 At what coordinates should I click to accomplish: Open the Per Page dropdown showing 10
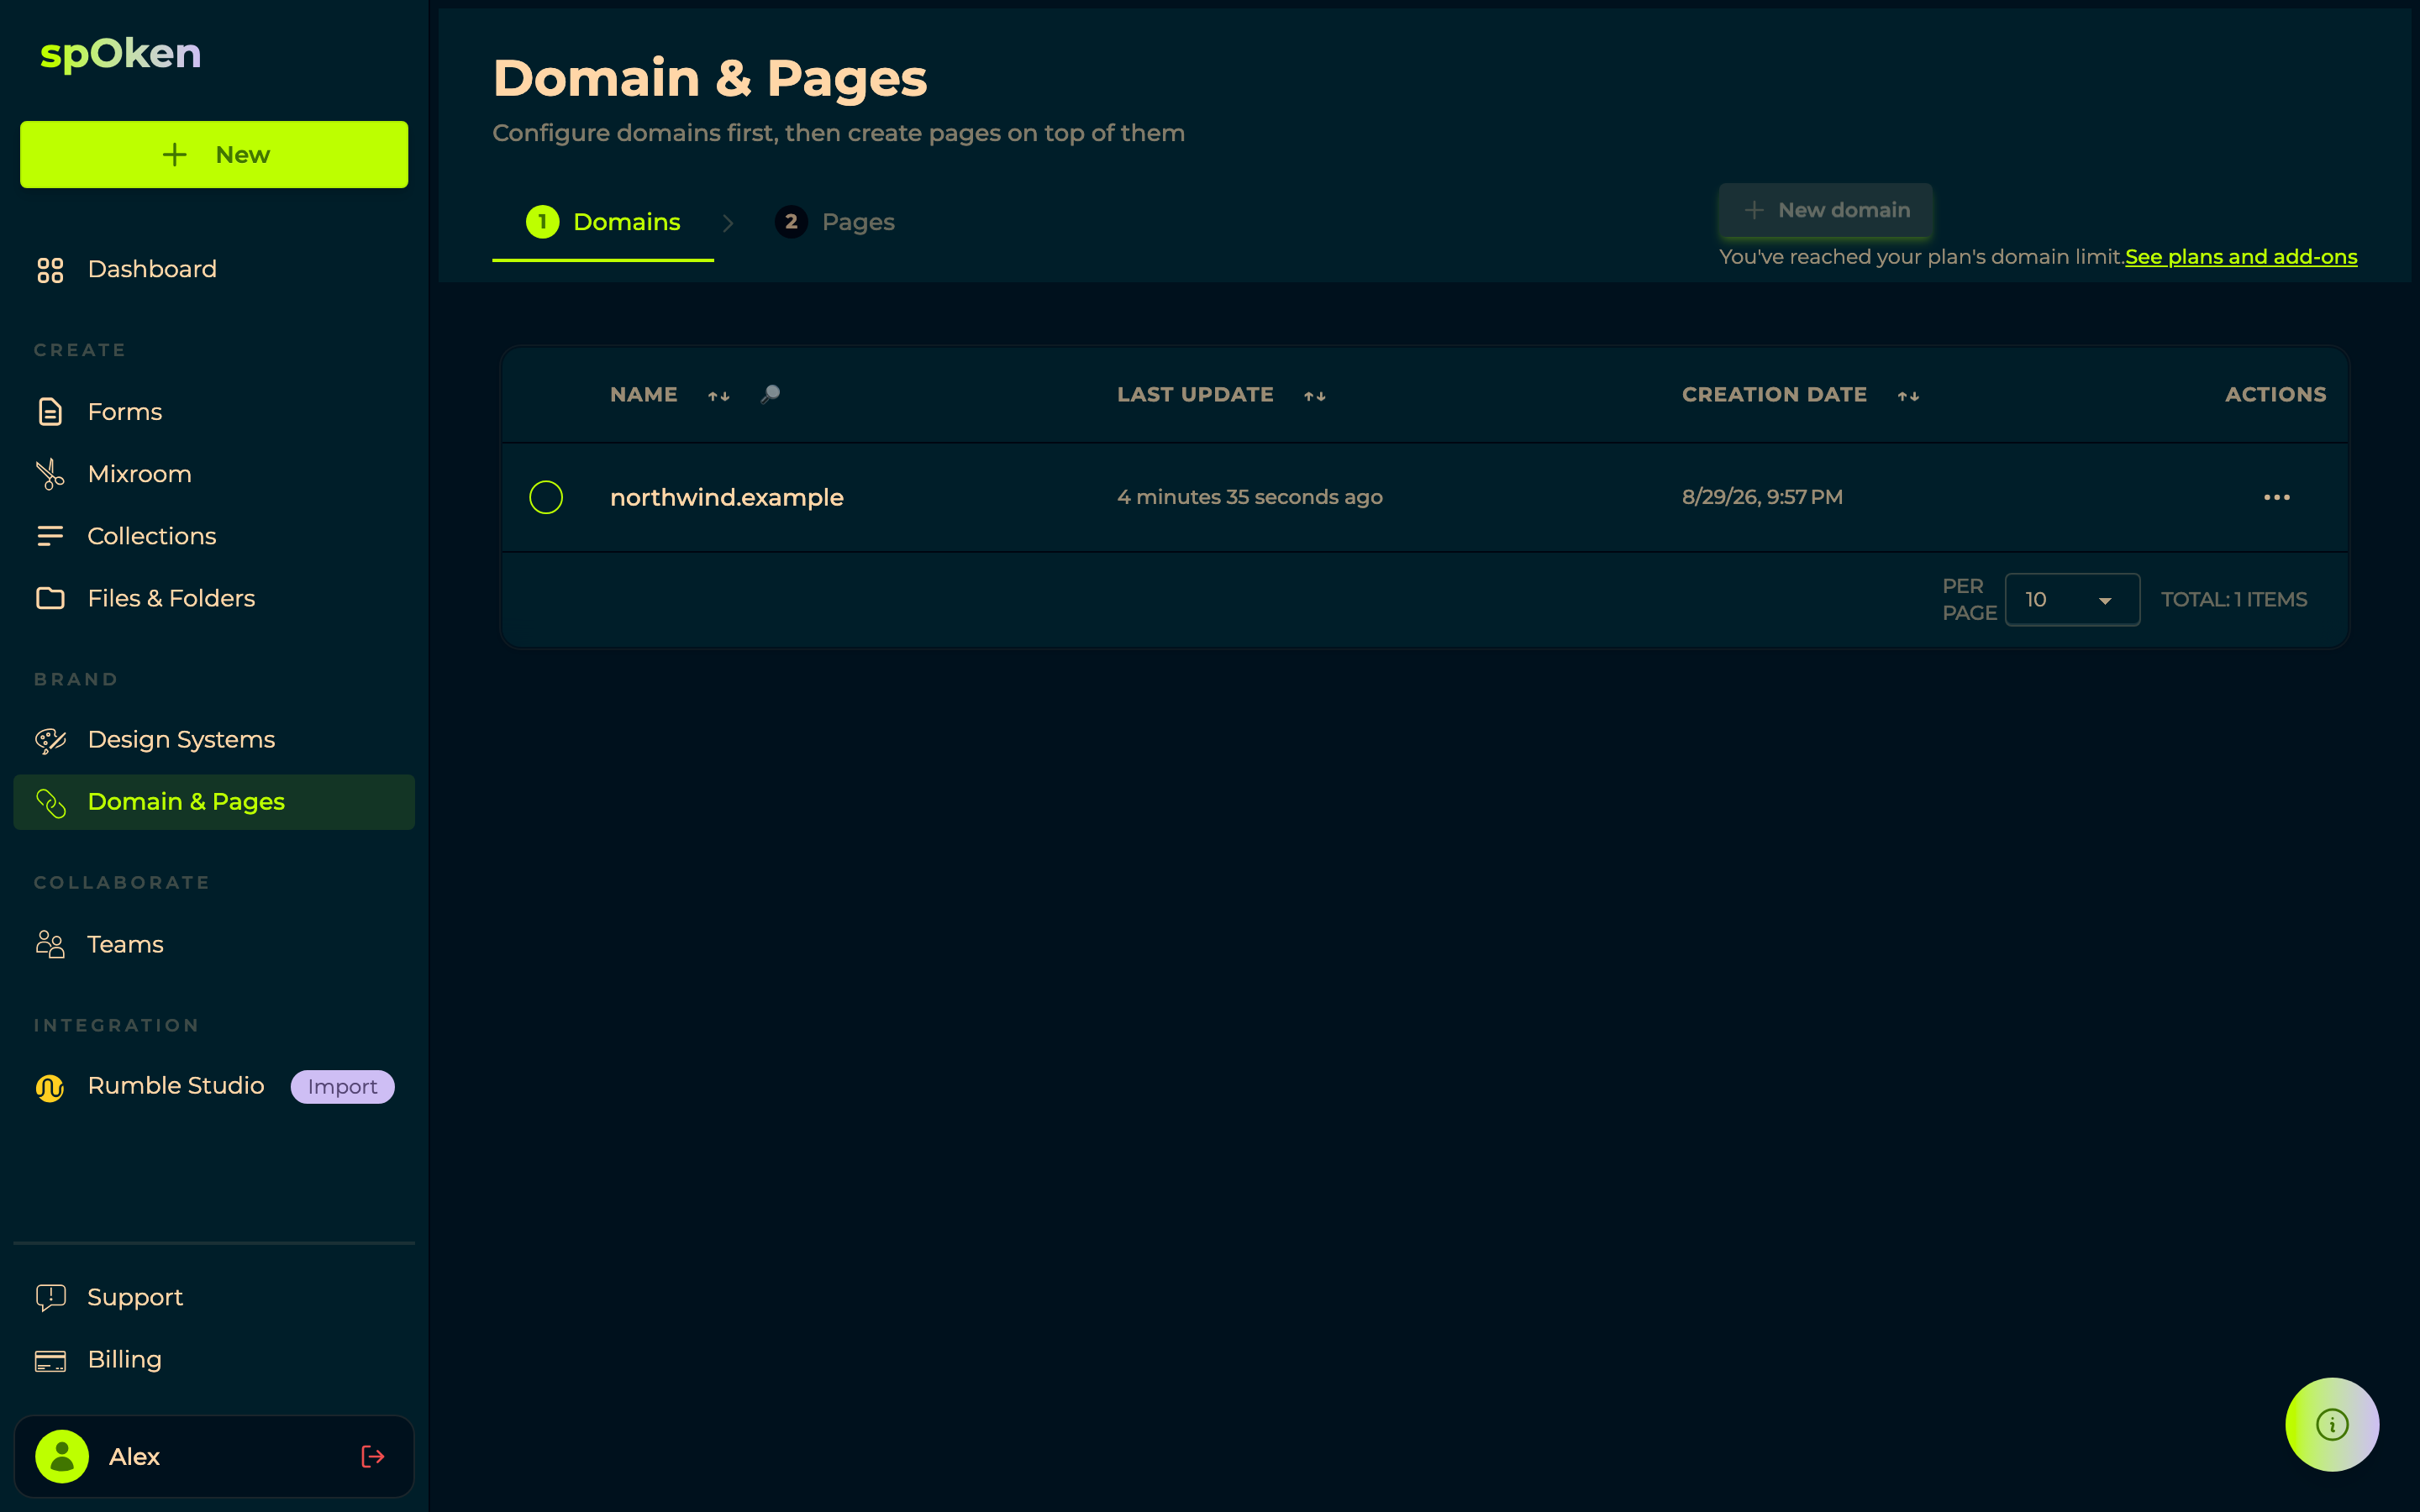[2072, 599]
